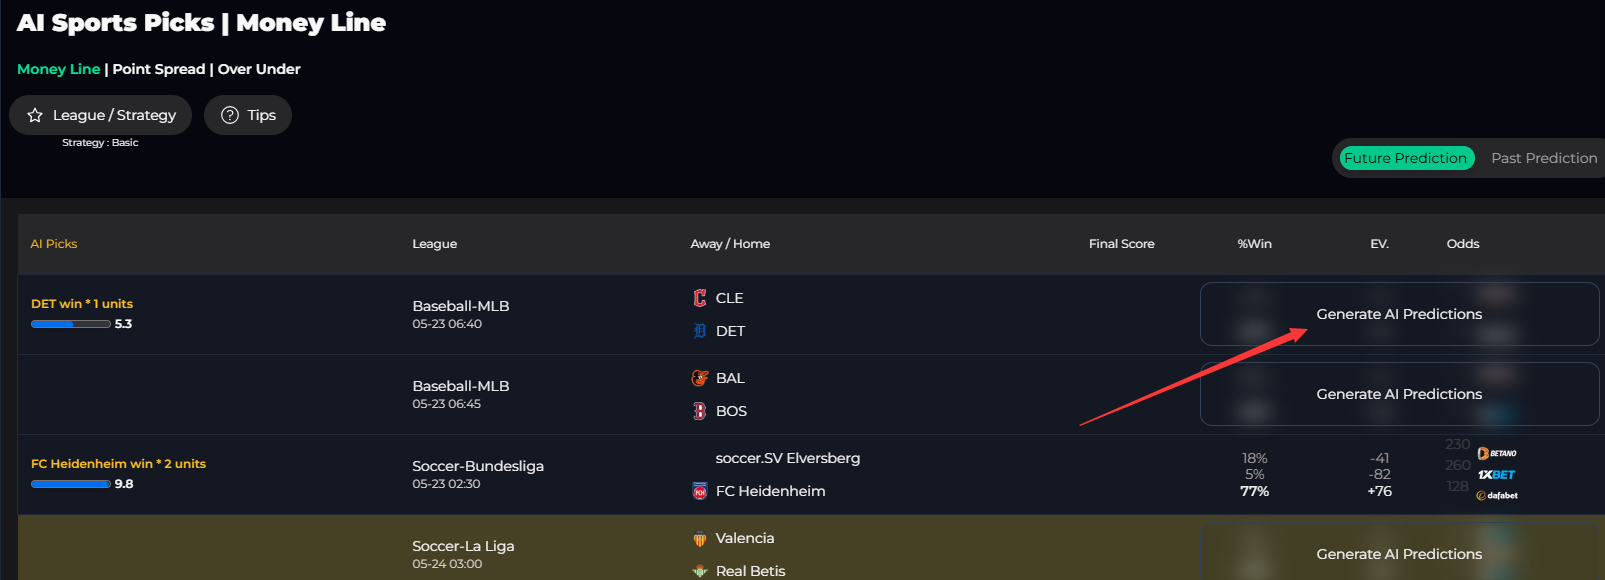Viewport: 1605px width, 580px height.
Task: Select the Over Under tab
Action: (259, 69)
